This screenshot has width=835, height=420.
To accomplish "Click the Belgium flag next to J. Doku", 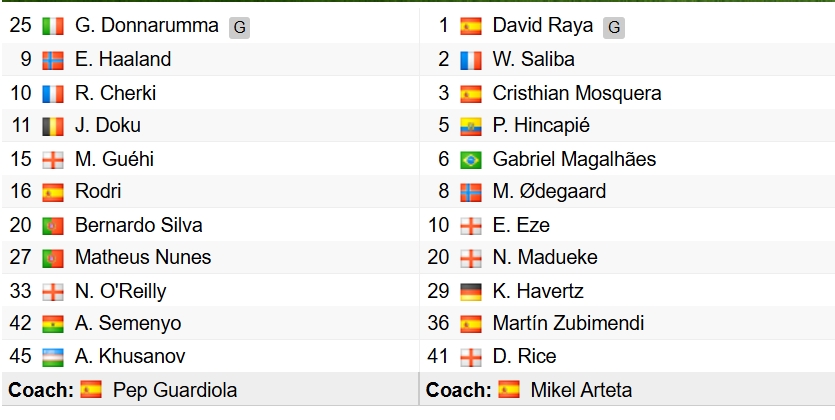I will coord(53,126).
